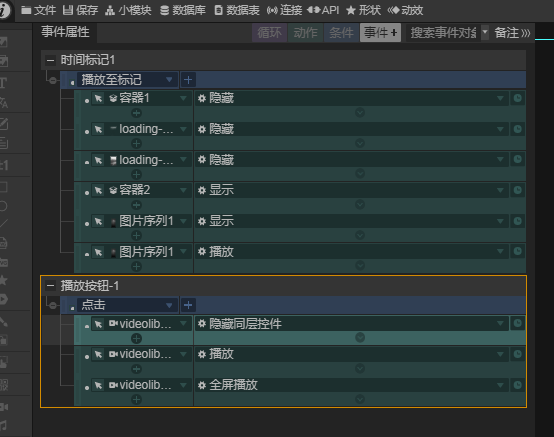Expand options chevron under 显示 for 容器2
This screenshot has width=554, height=437.
(360, 205)
